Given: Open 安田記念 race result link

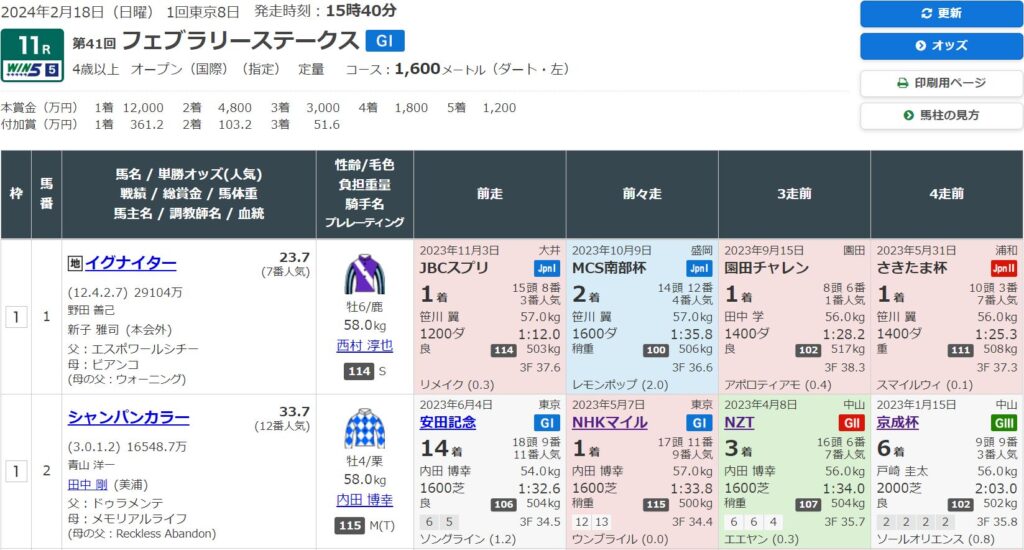Looking at the screenshot, I should [447, 423].
